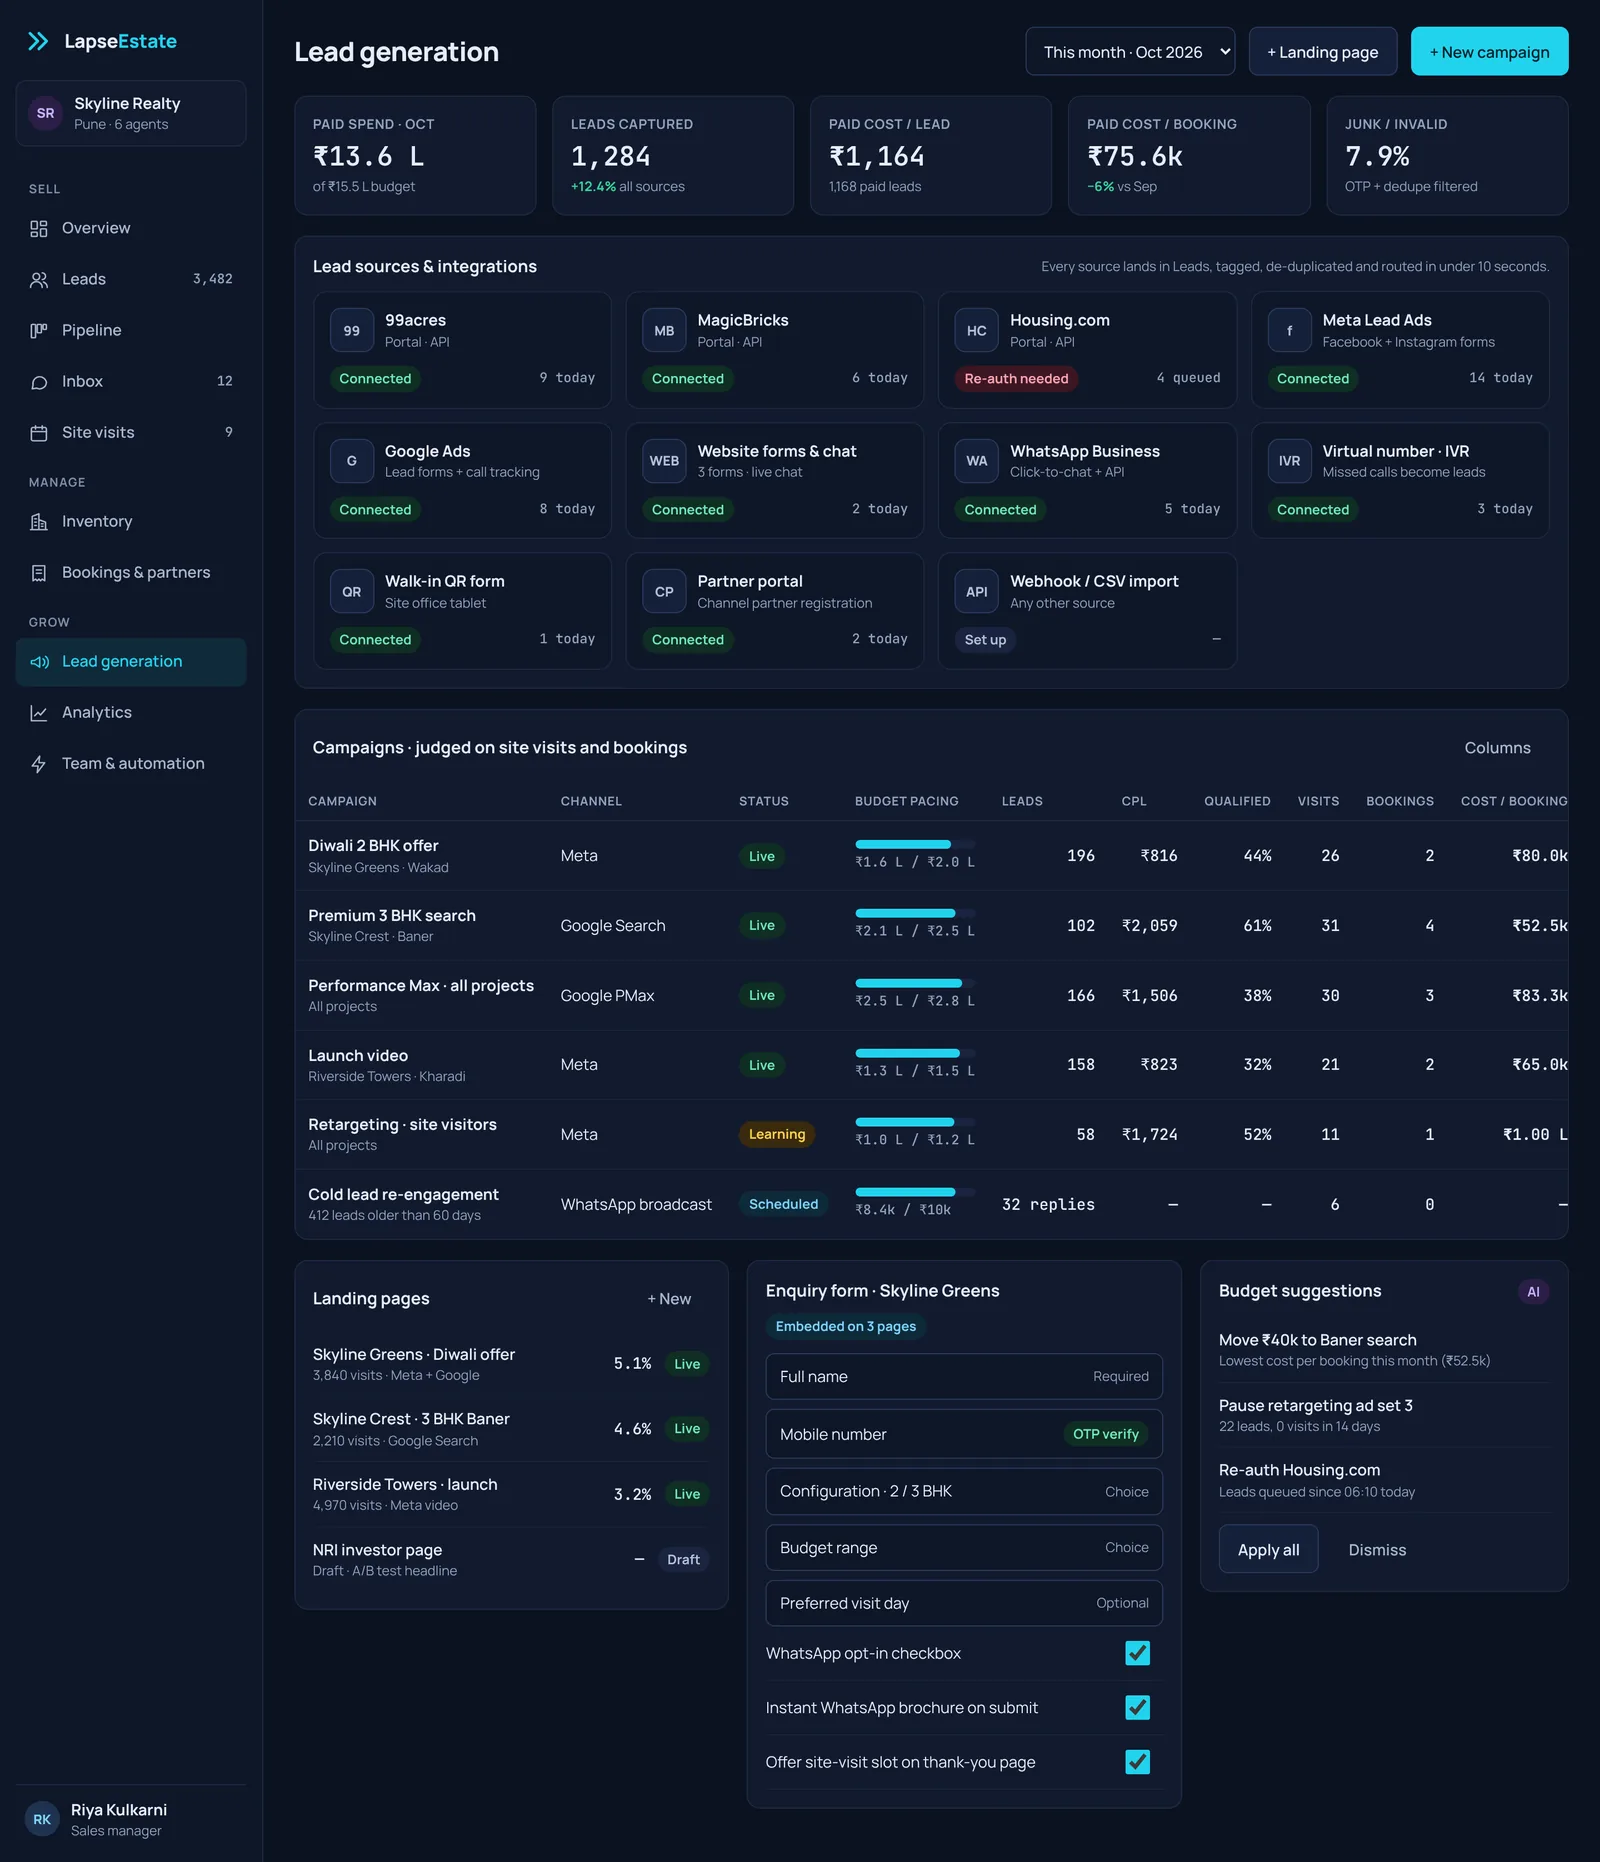The height and width of the screenshot is (1862, 1600).
Task: Uncheck the WhatsApp opt-in checkbox
Action: pos(1137,1653)
